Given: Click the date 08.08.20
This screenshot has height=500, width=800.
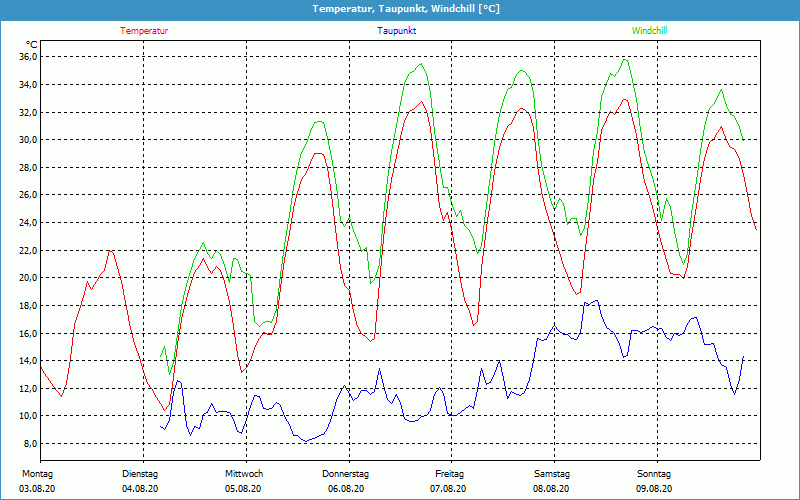Looking at the screenshot, I should coord(551,489).
